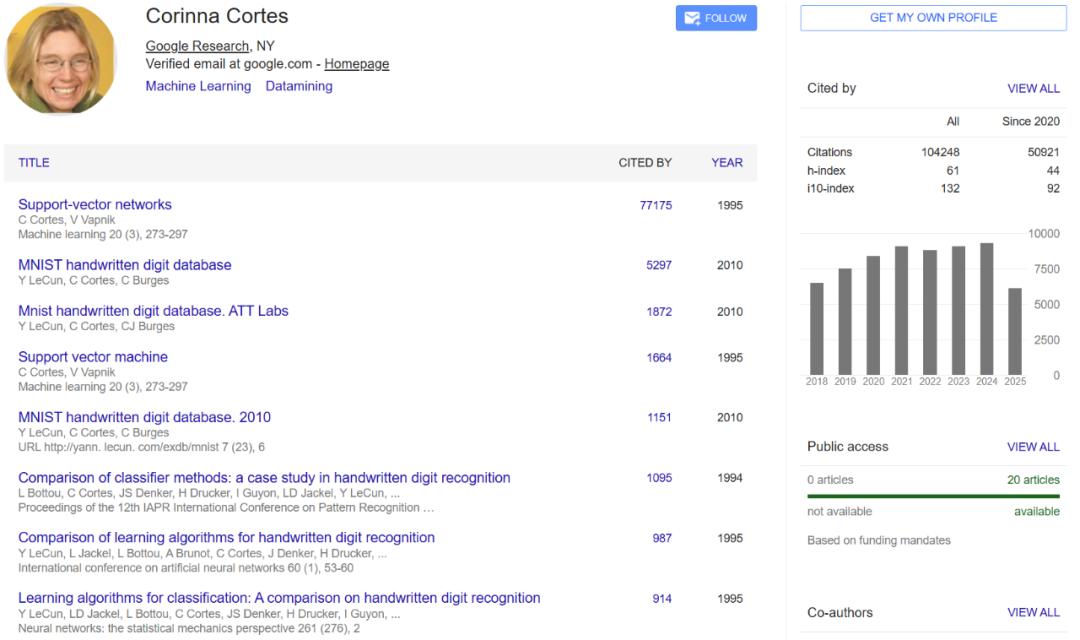
Task: View 77175 citations of Support-vector networks
Action: 656,205
